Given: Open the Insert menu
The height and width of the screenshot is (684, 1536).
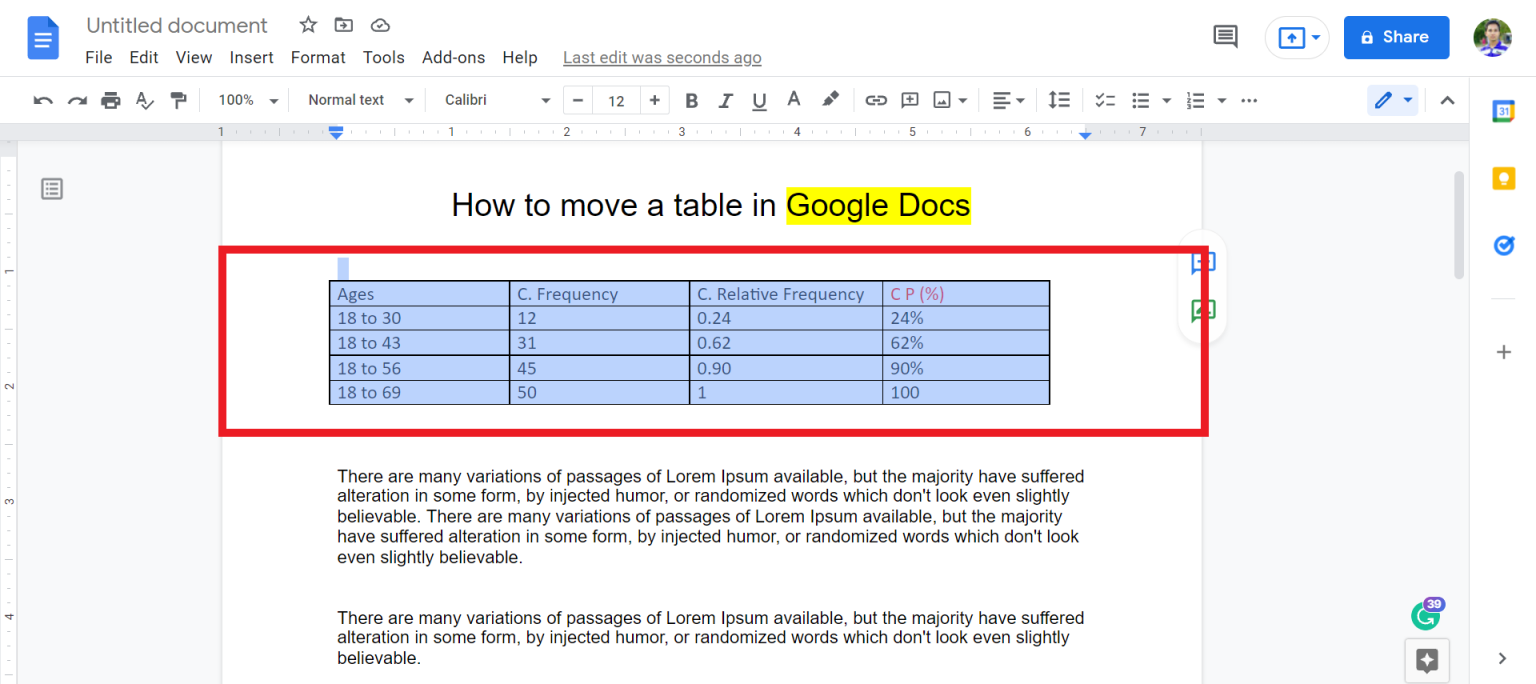Looking at the screenshot, I should click(x=251, y=57).
